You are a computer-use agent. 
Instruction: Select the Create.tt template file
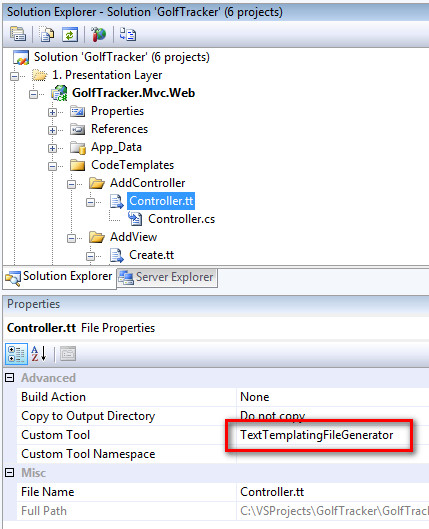click(x=151, y=255)
